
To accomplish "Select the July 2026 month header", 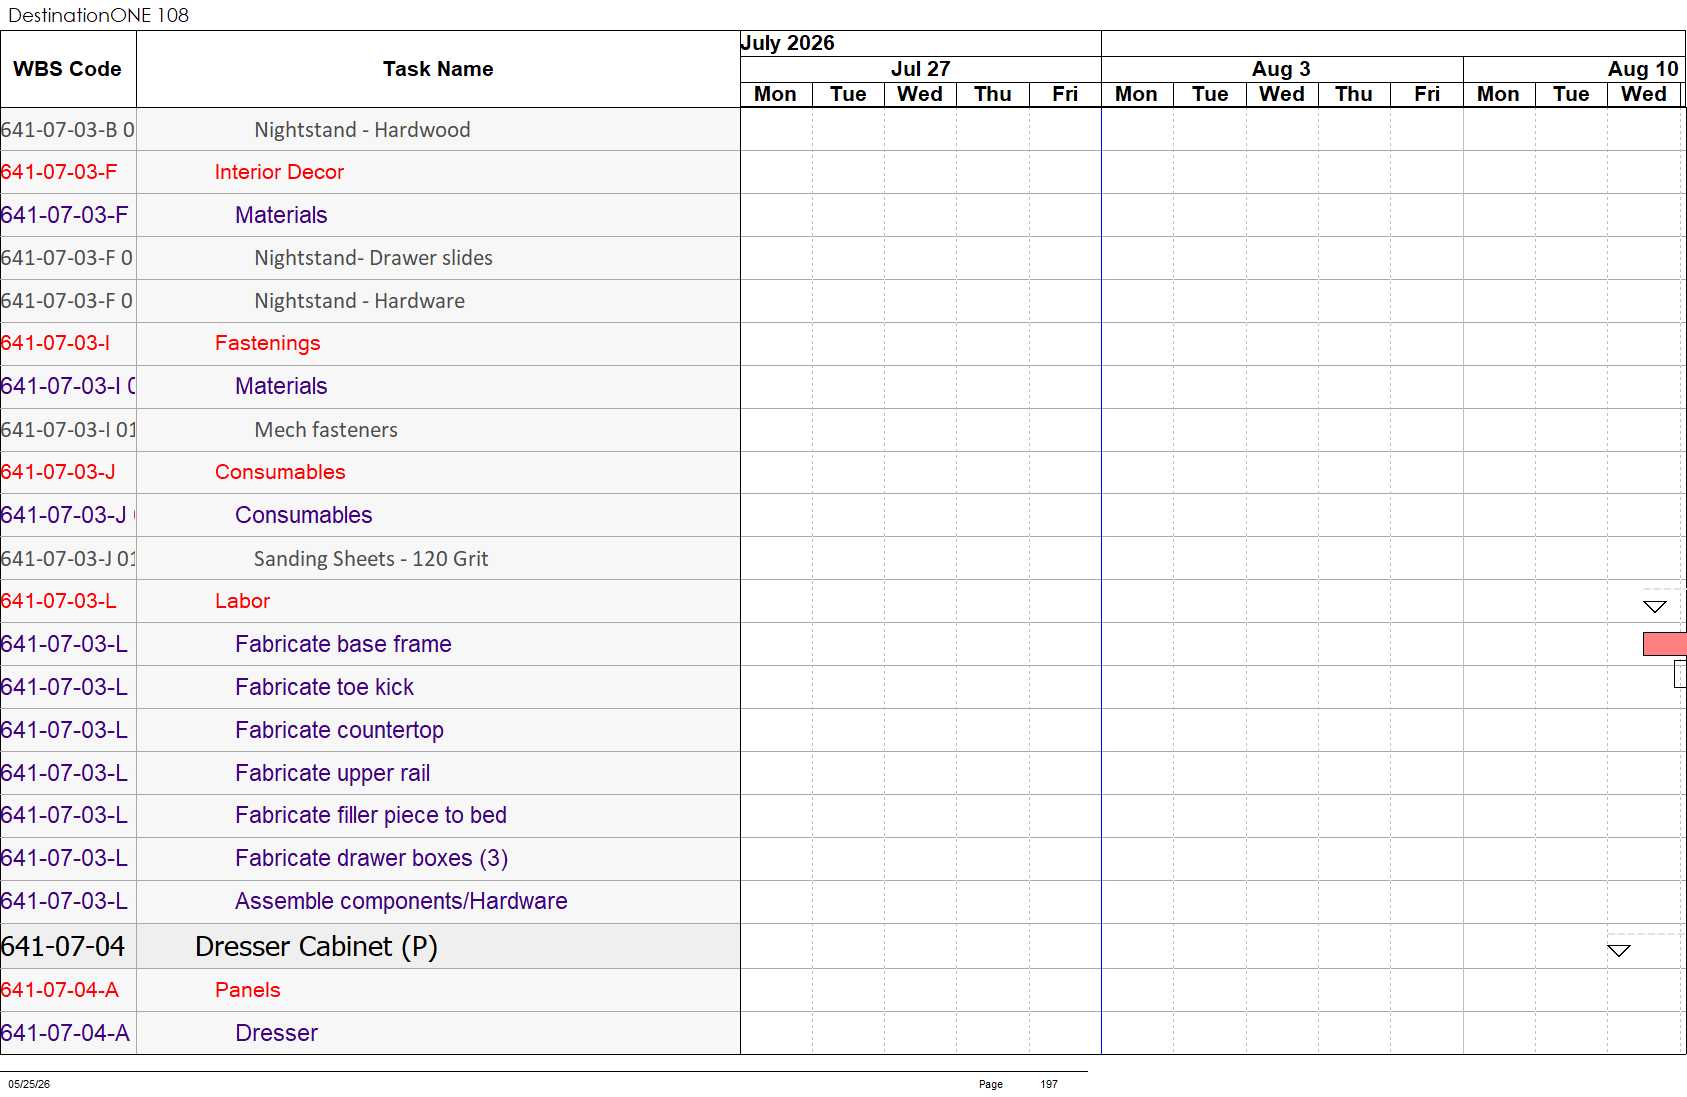I will tap(788, 43).
